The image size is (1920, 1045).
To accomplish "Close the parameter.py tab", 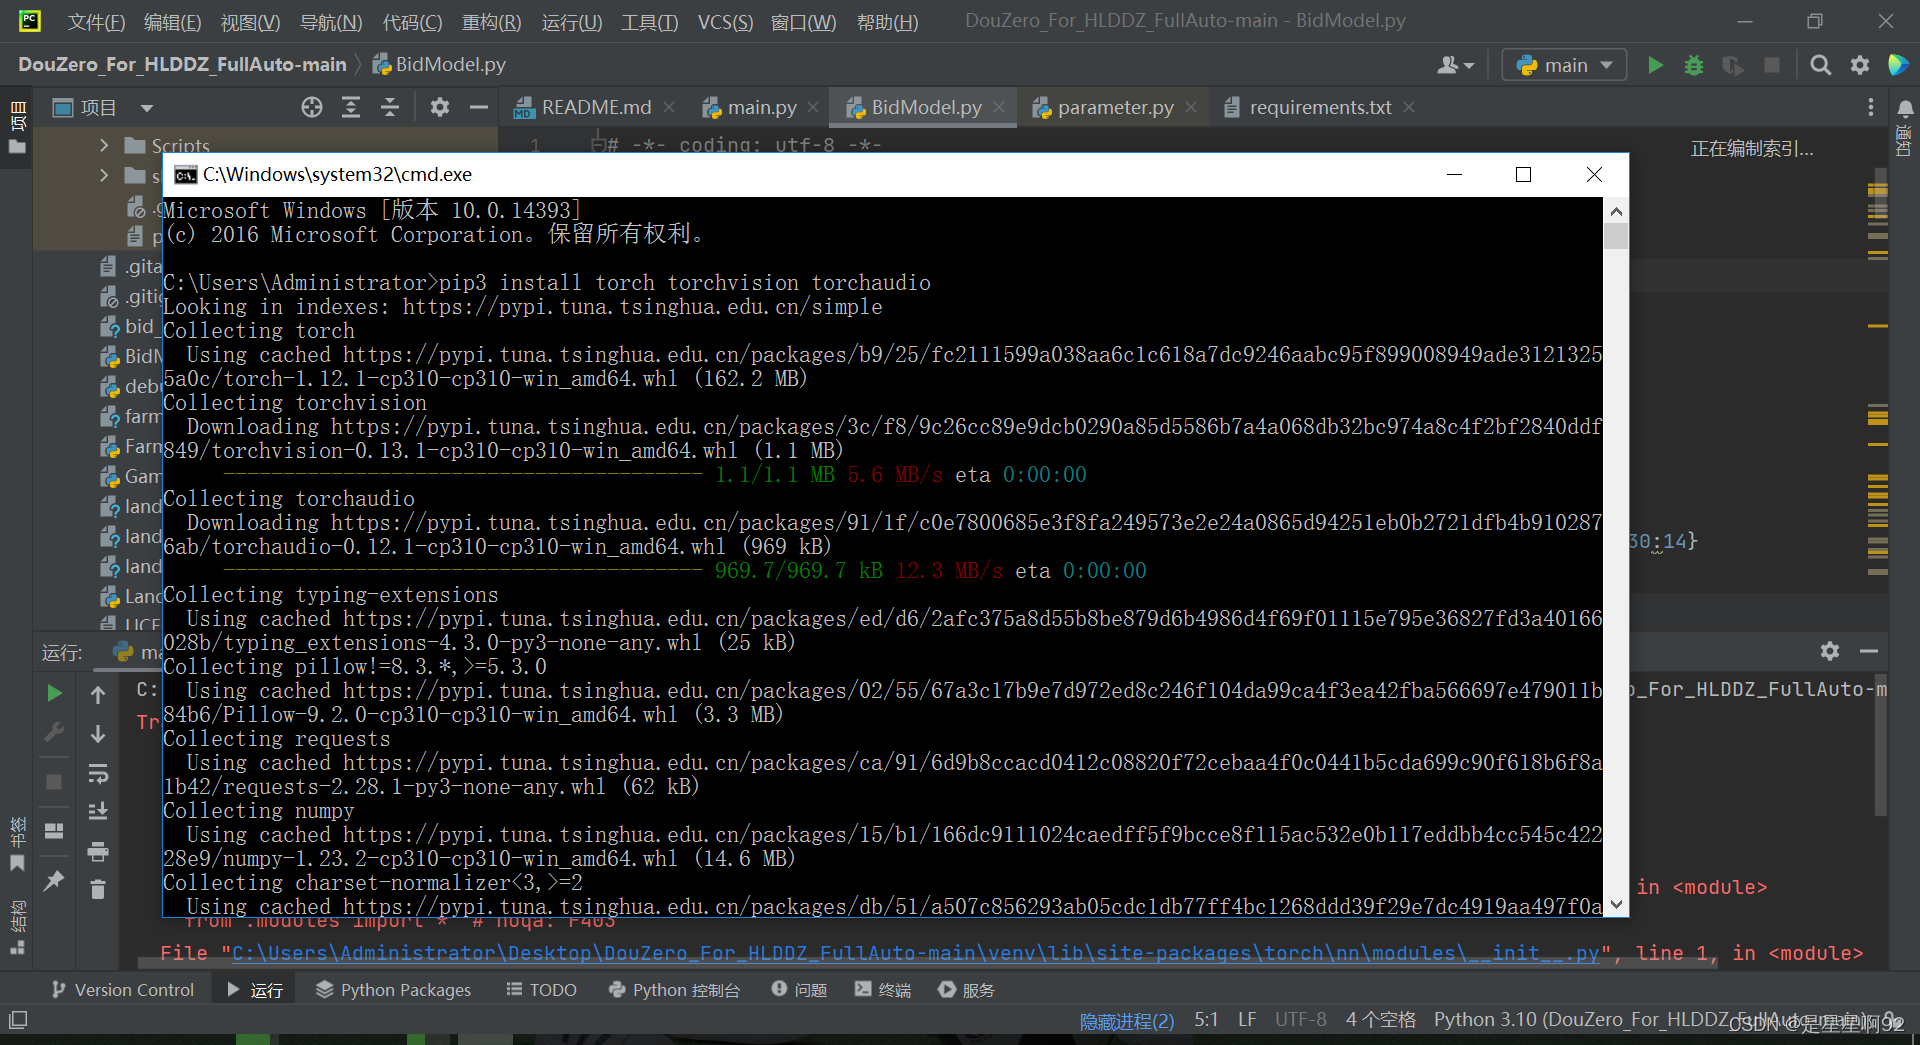I will point(1191,107).
